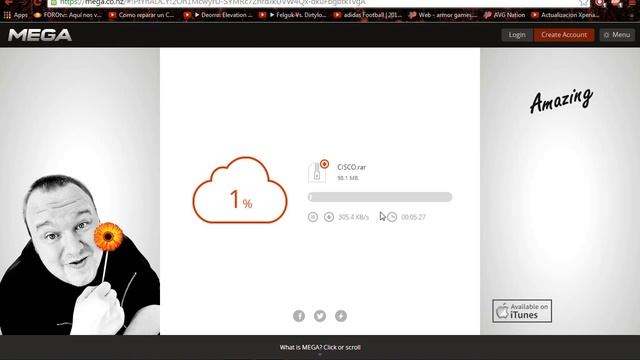The image size is (640, 360).
Task: Click the man with flower photo
Action: (x=80, y=255)
